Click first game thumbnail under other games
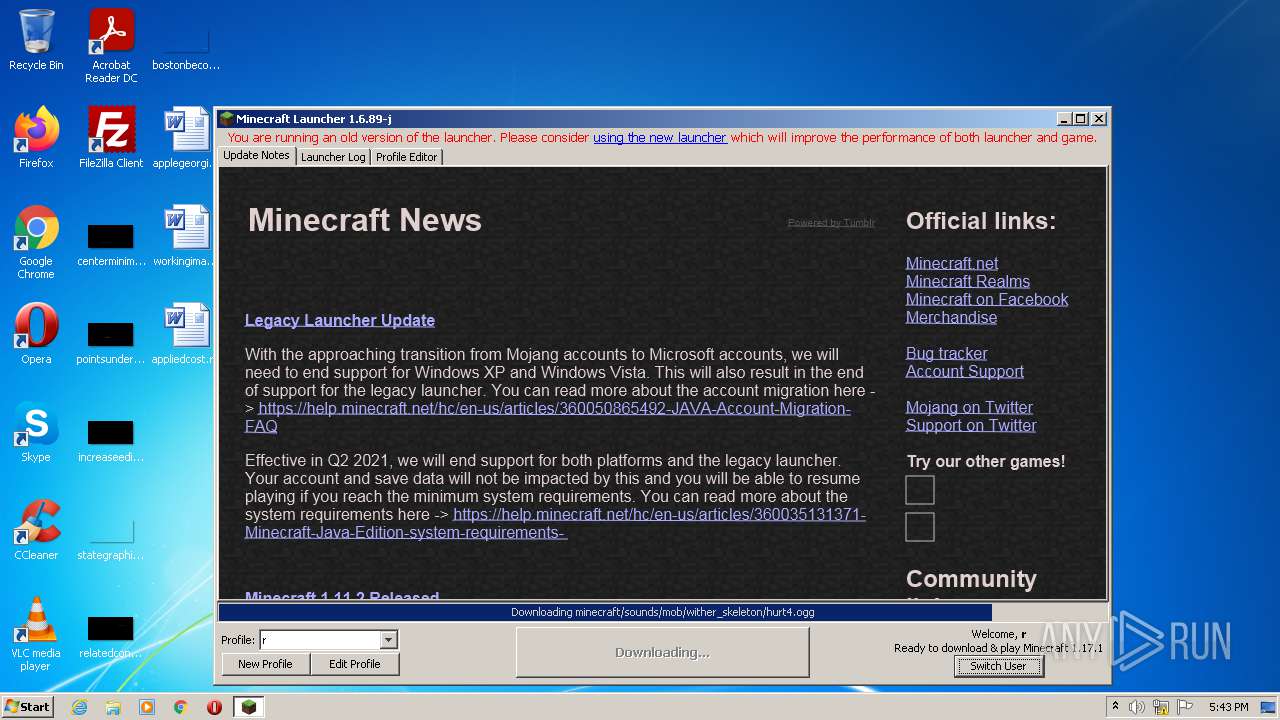This screenshot has width=1280, height=720. click(920, 490)
